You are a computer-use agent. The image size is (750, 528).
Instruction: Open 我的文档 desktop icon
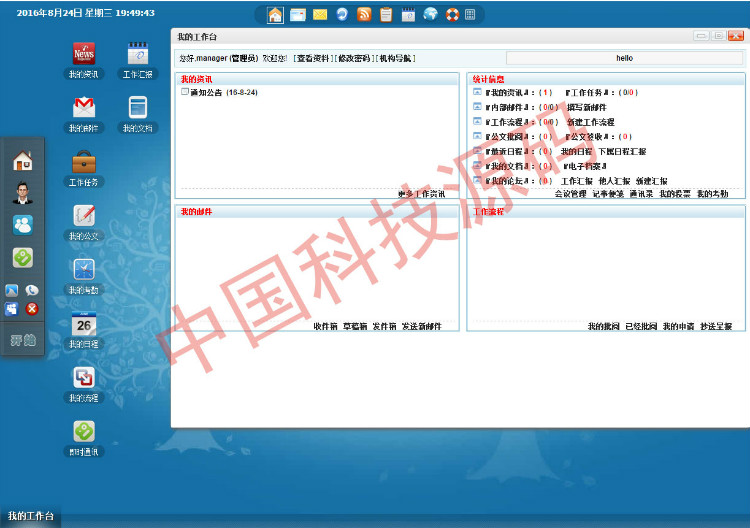pos(138,114)
